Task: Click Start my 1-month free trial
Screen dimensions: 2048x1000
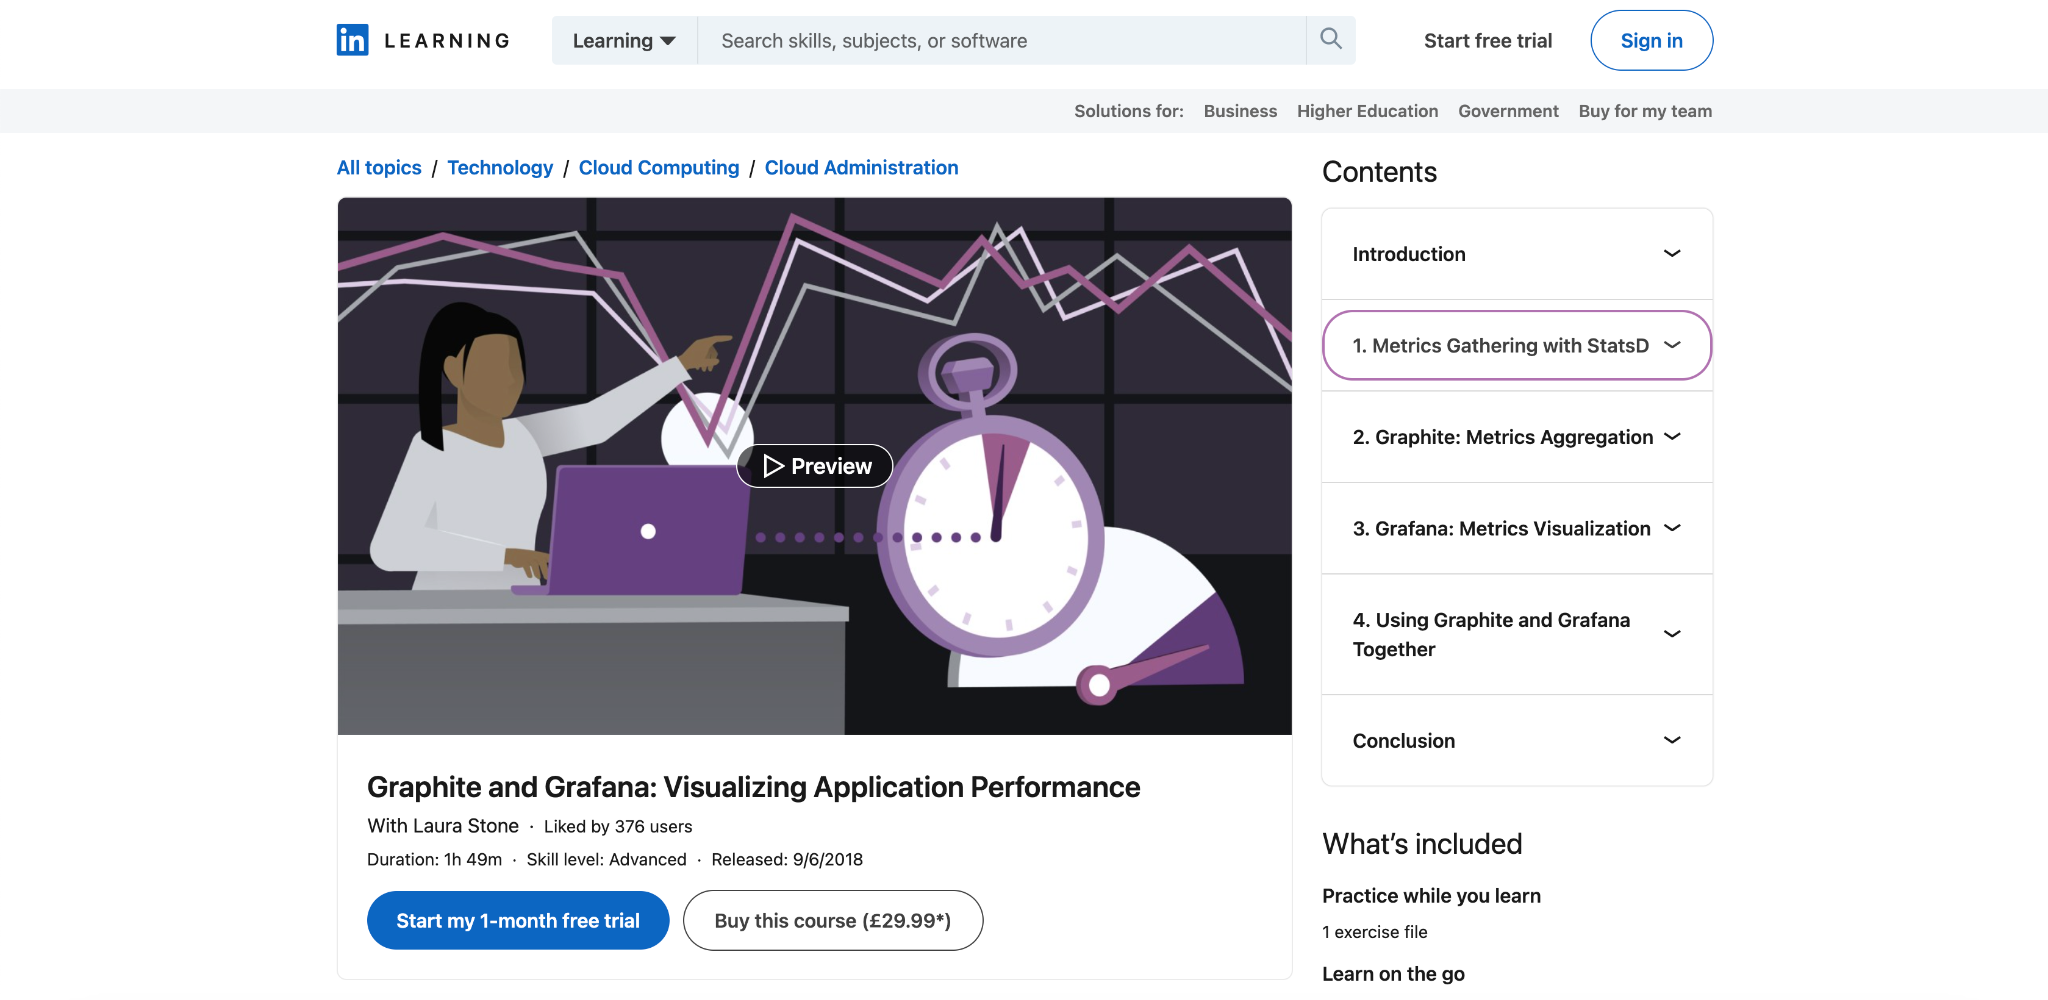Action: click(x=517, y=920)
